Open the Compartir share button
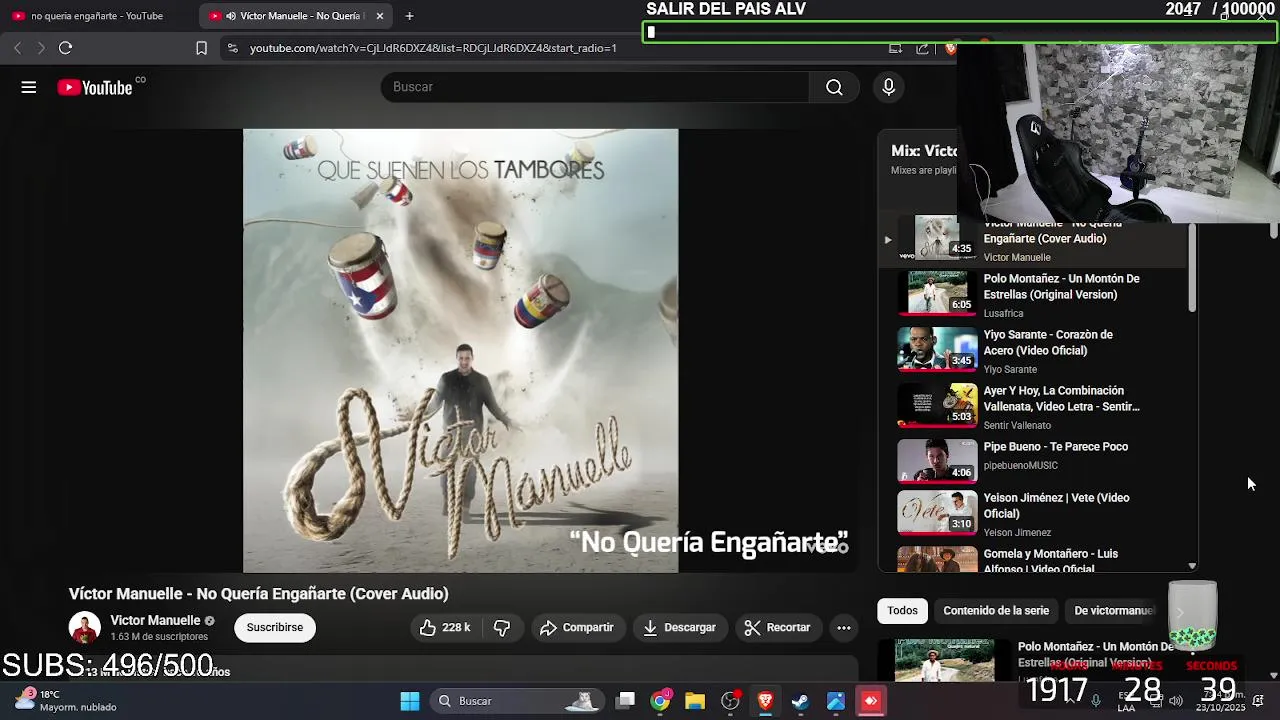Viewport: 1280px width, 720px height. click(x=577, y=627)
